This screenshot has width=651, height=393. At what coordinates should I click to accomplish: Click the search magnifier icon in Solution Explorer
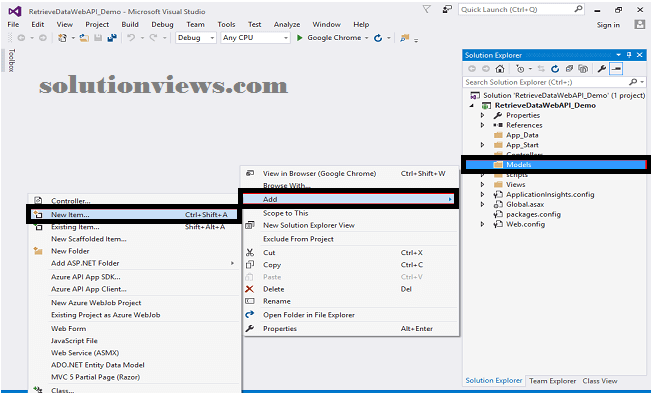[633, 82]
